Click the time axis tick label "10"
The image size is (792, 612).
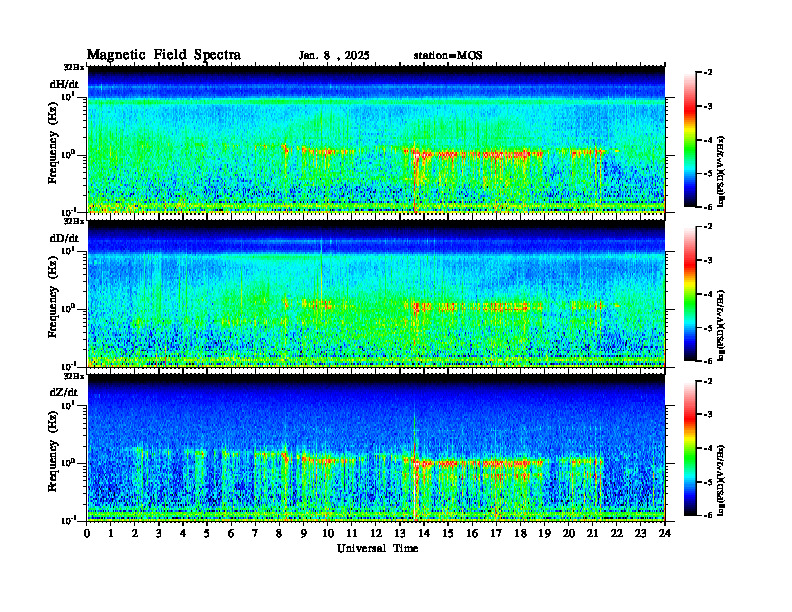tap(328, 534)
